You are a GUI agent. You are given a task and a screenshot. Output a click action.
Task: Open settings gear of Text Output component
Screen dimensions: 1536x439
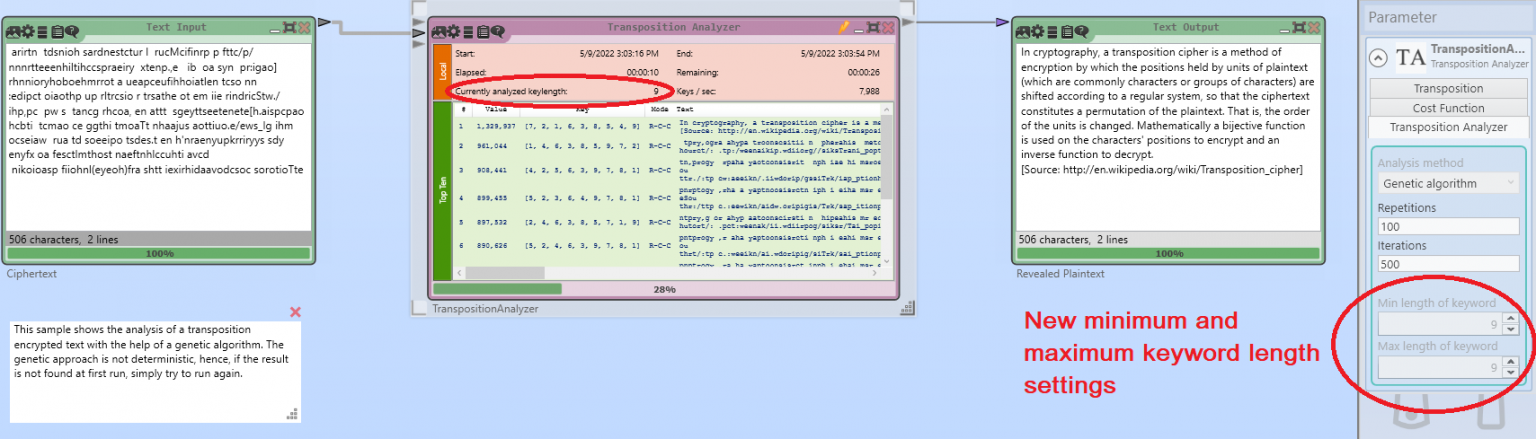pos(1038,32)
